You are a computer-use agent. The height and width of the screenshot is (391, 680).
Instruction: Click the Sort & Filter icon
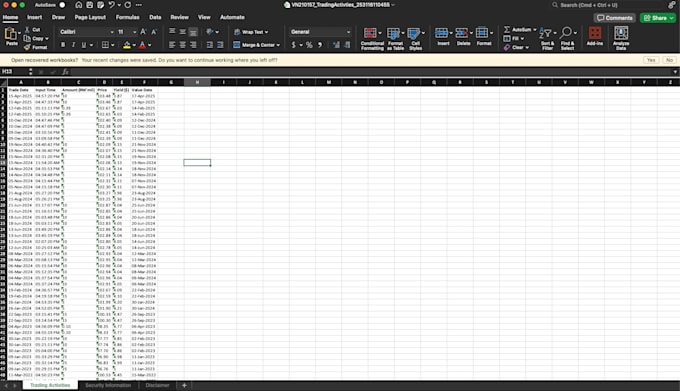pos(547,39)
